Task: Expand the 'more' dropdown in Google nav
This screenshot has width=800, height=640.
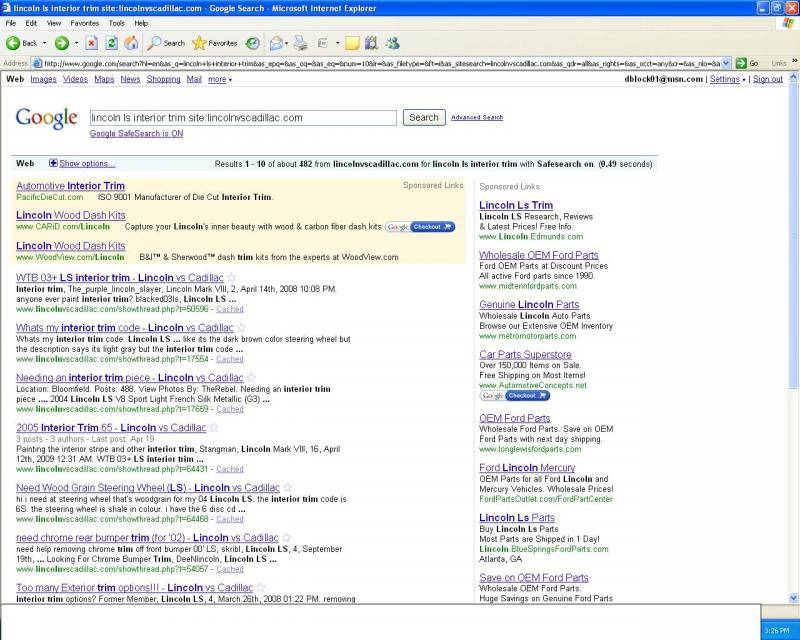Action: tap(220, 79)
